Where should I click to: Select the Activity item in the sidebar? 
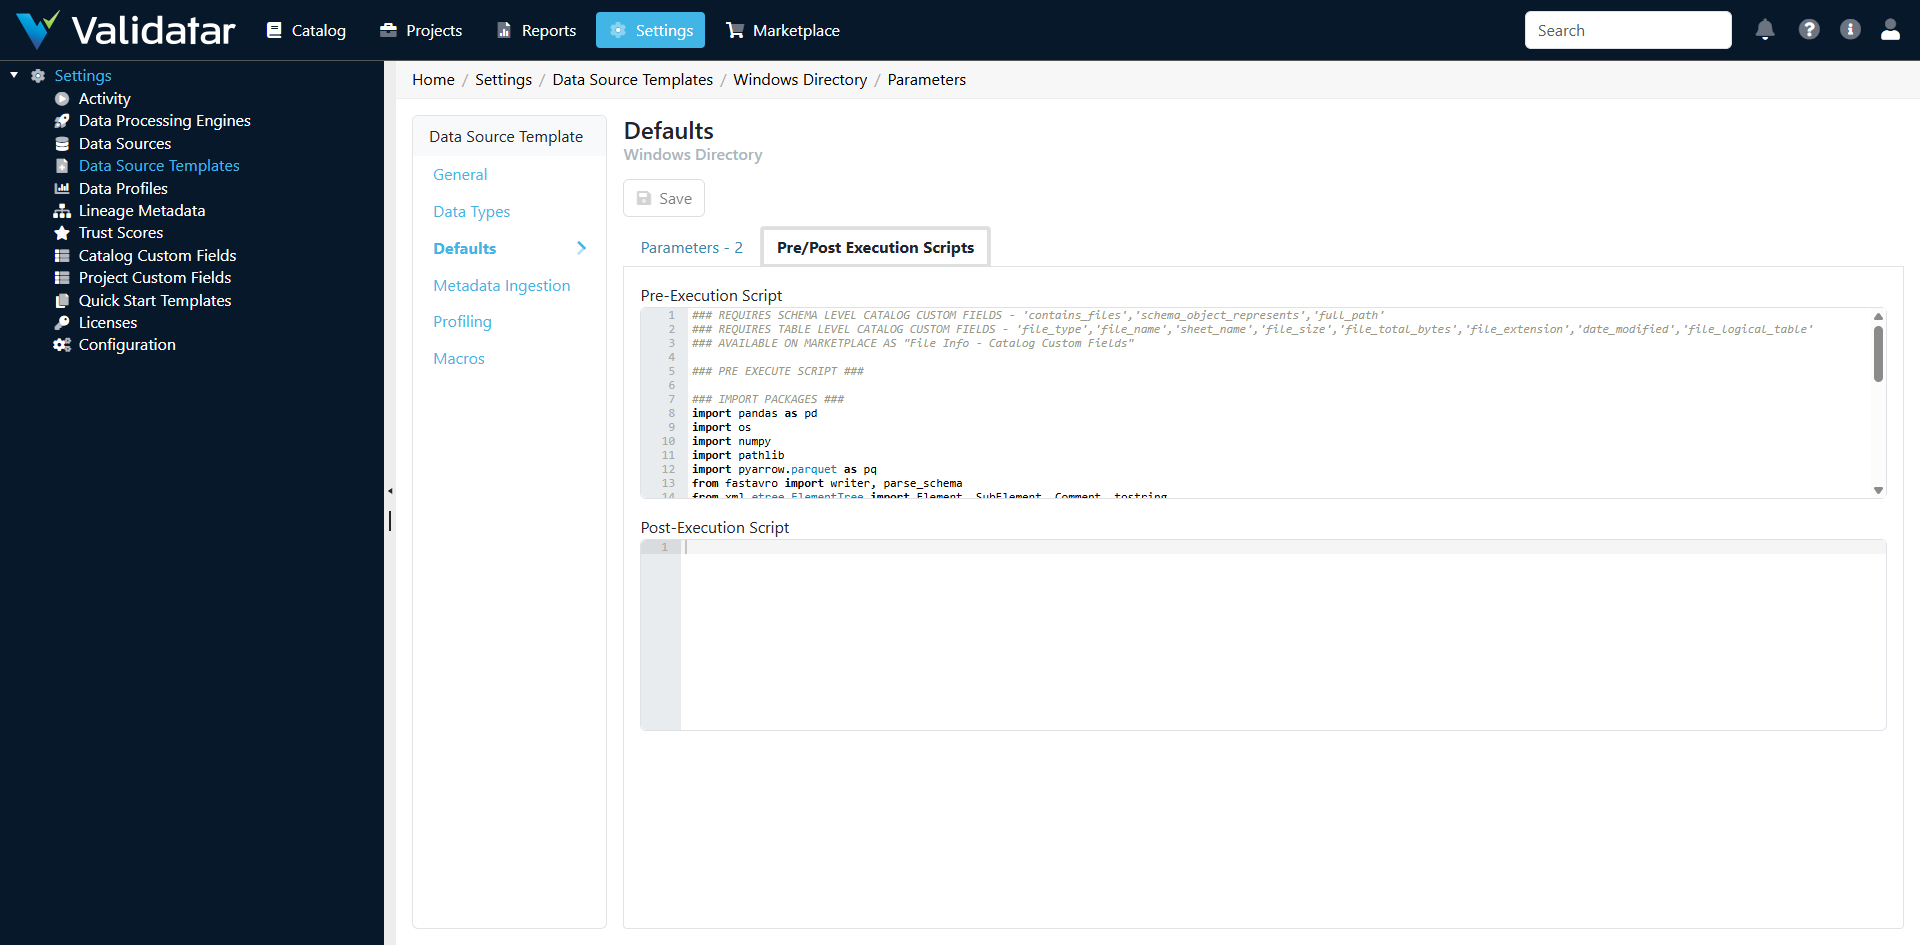(104, 98)
